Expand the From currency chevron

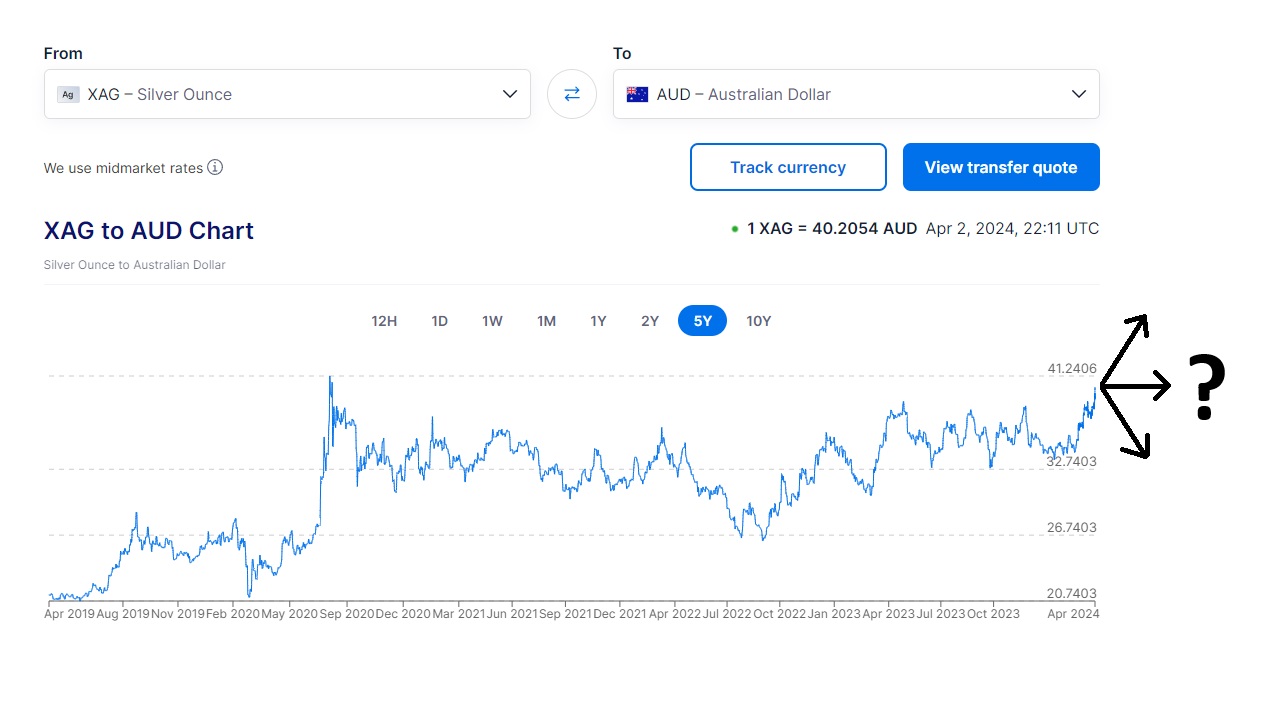[509, 94]
